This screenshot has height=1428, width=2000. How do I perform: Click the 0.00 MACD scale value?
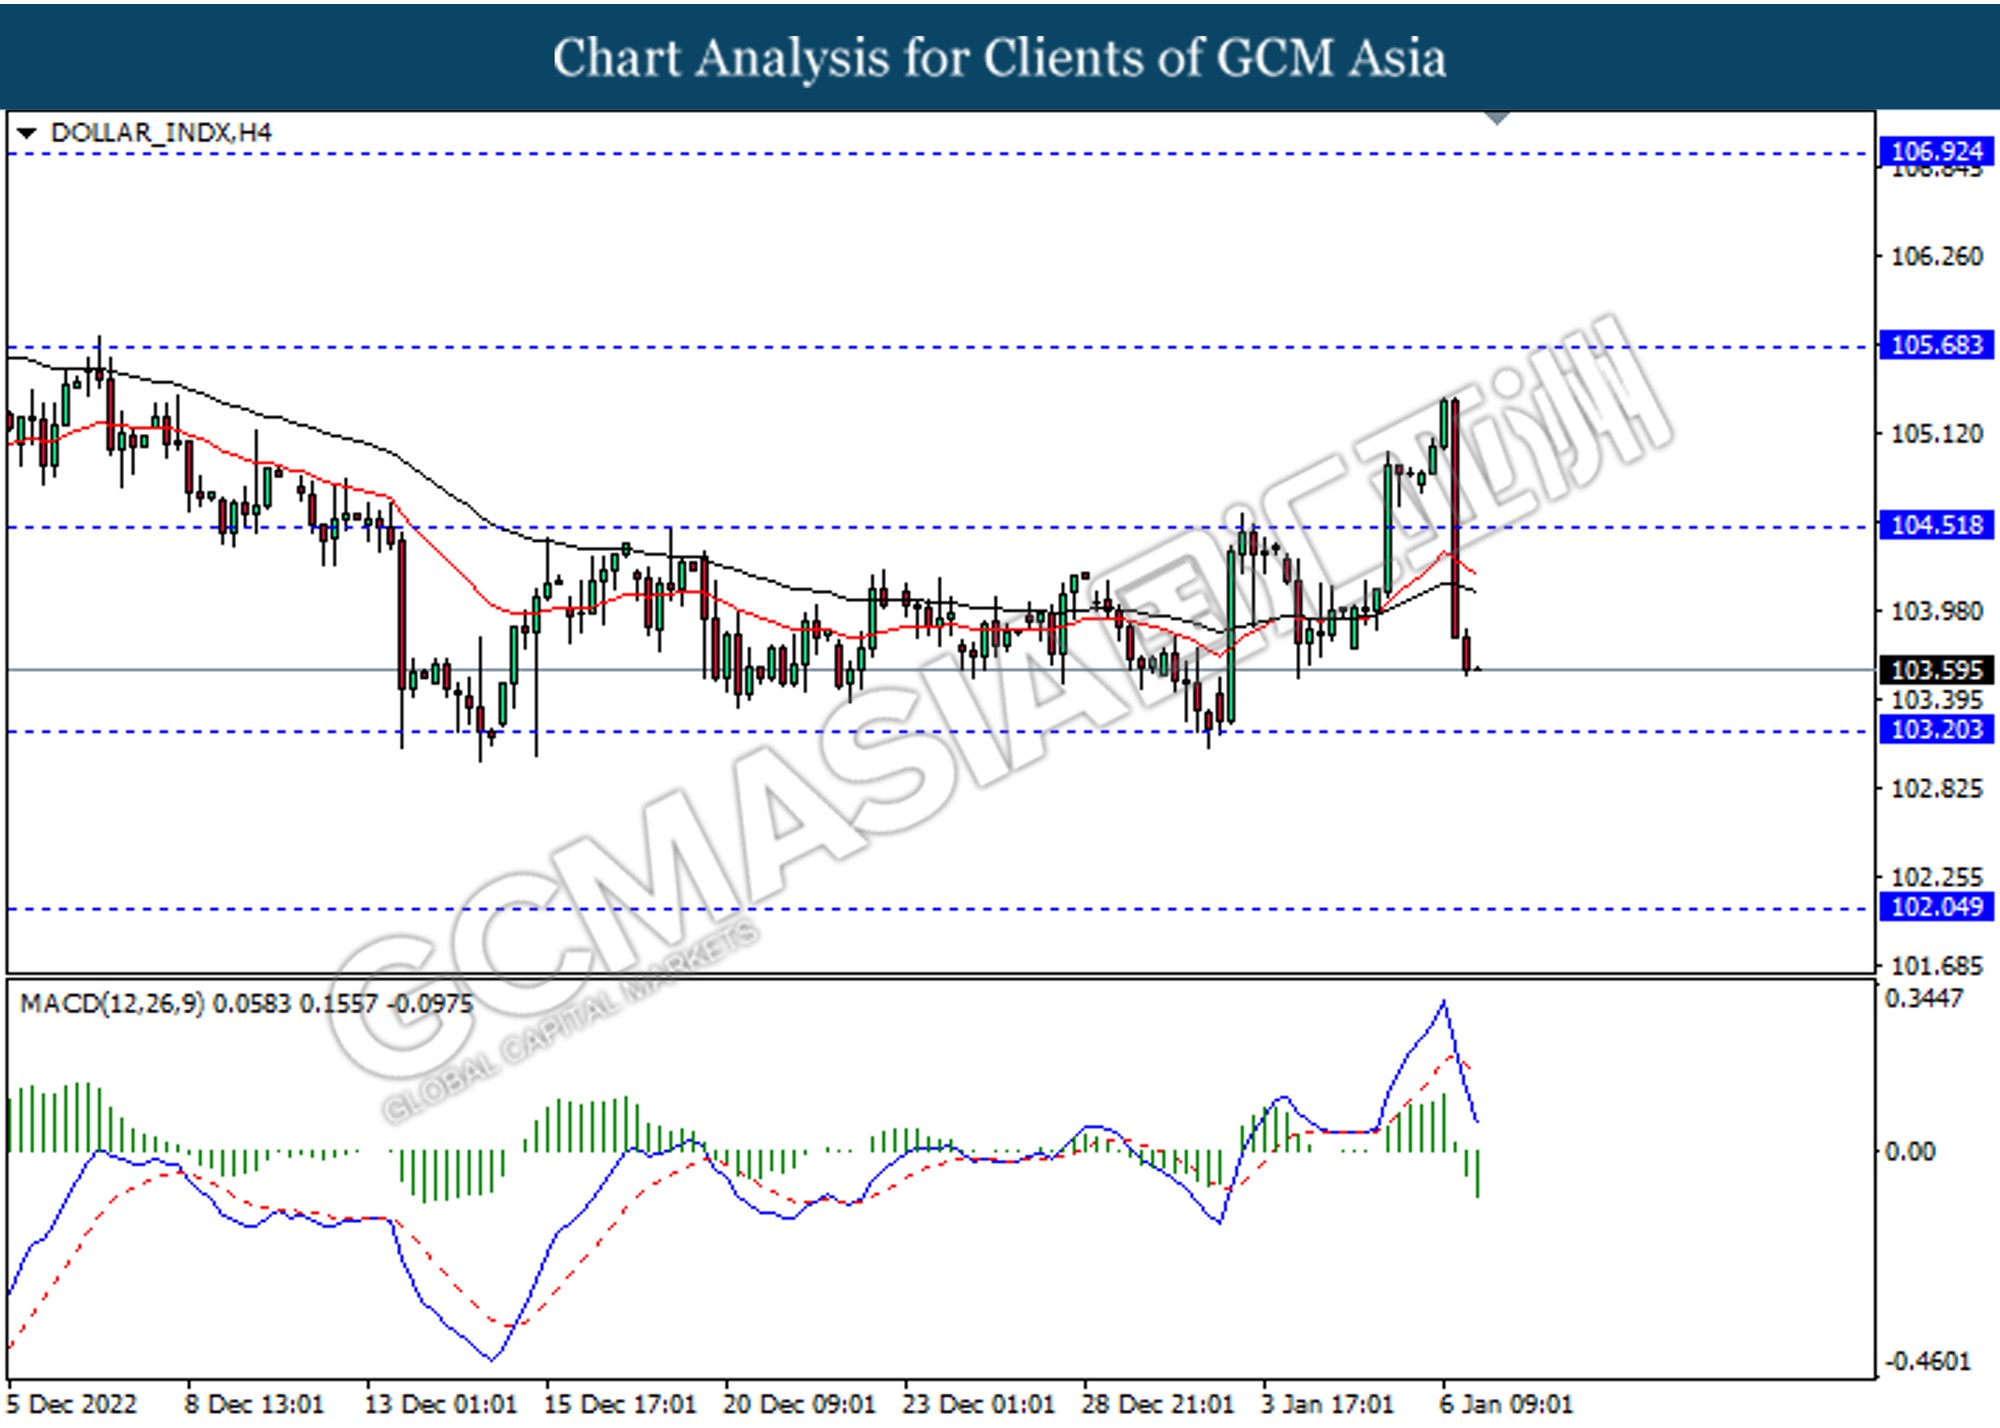[1910, 1152]
